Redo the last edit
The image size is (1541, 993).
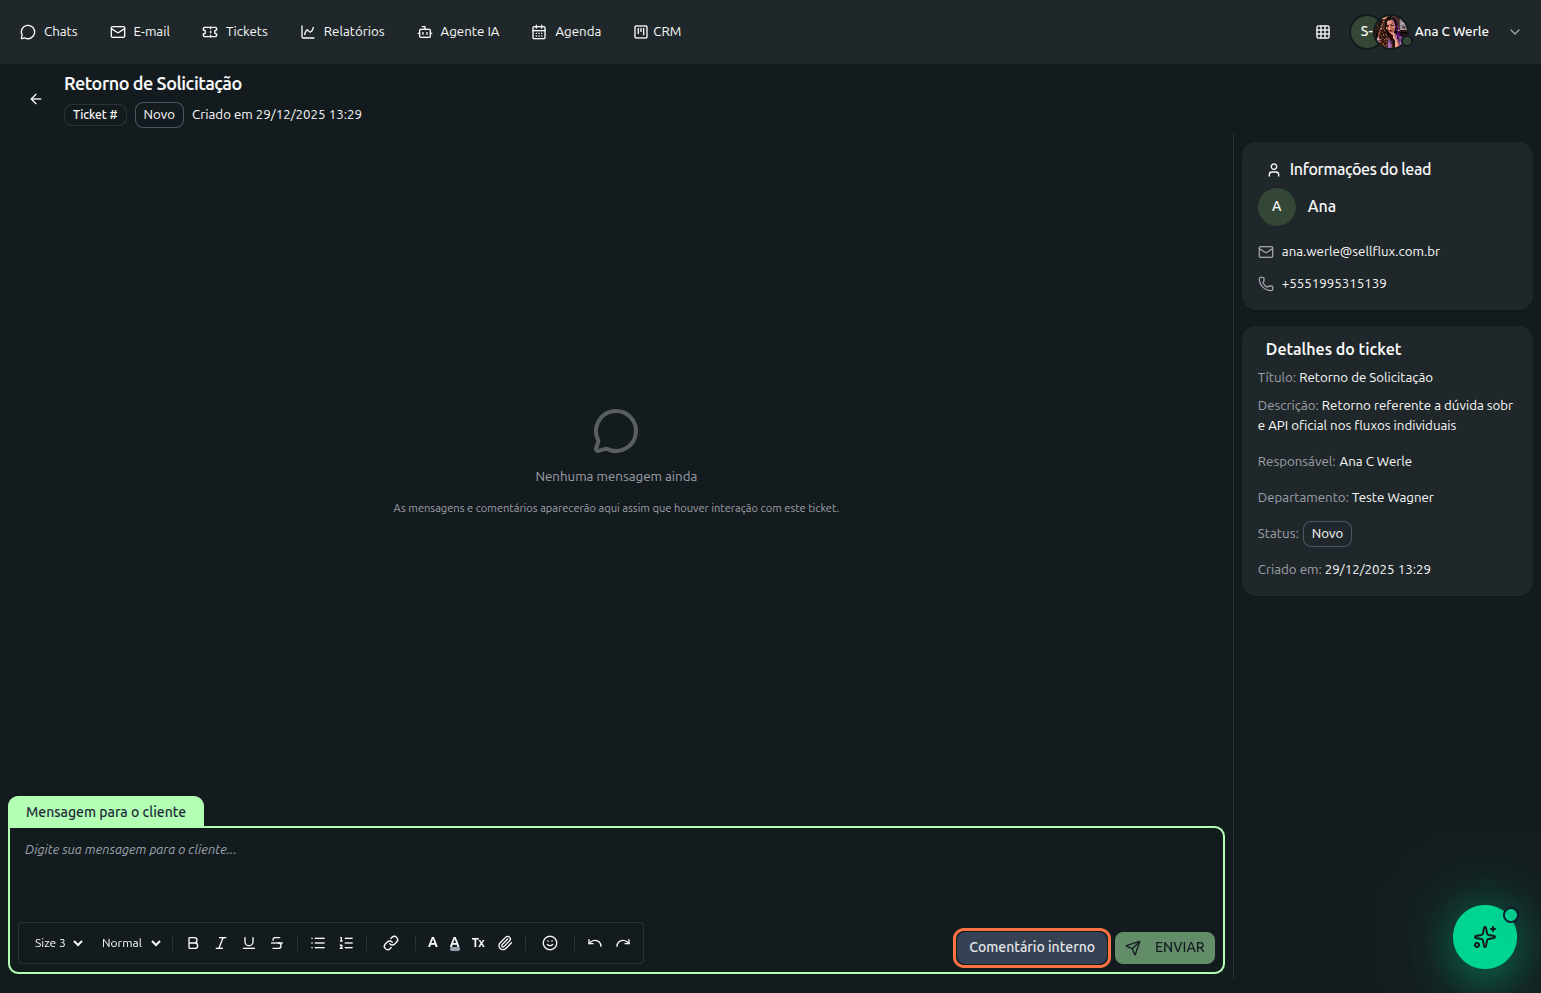coord(623,943)
